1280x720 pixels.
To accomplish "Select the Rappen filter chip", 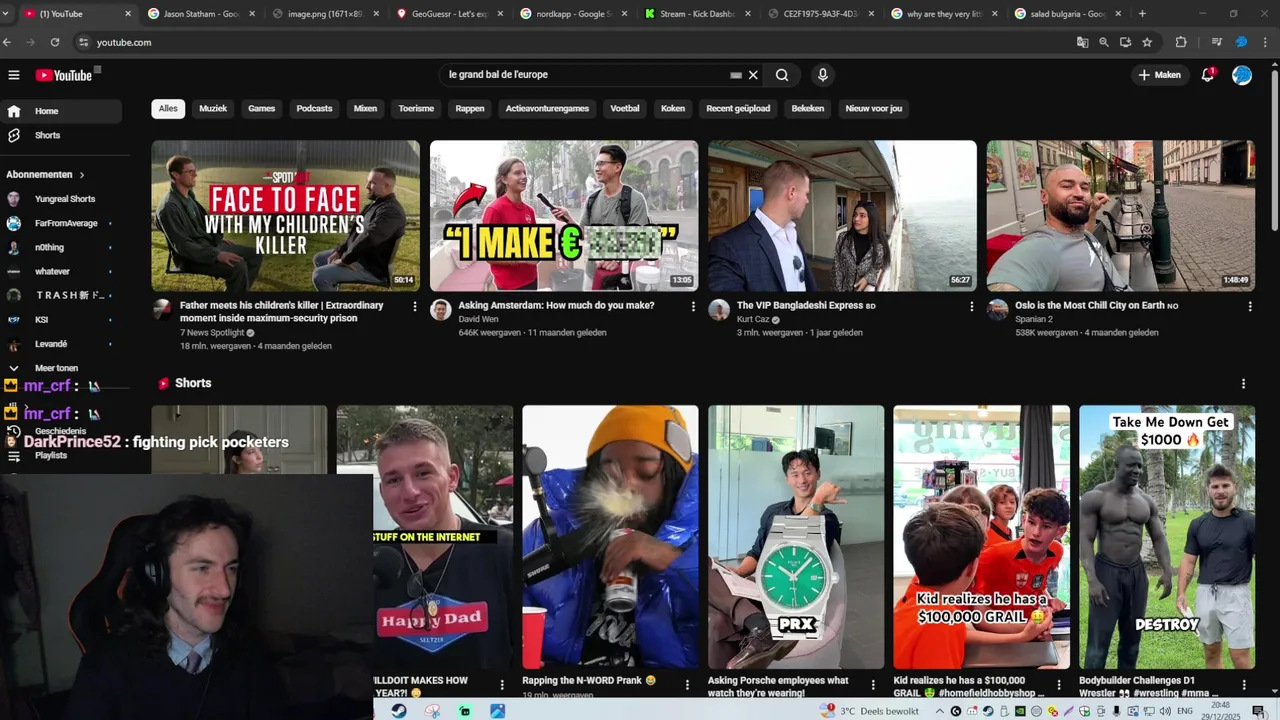I will 470,108.
